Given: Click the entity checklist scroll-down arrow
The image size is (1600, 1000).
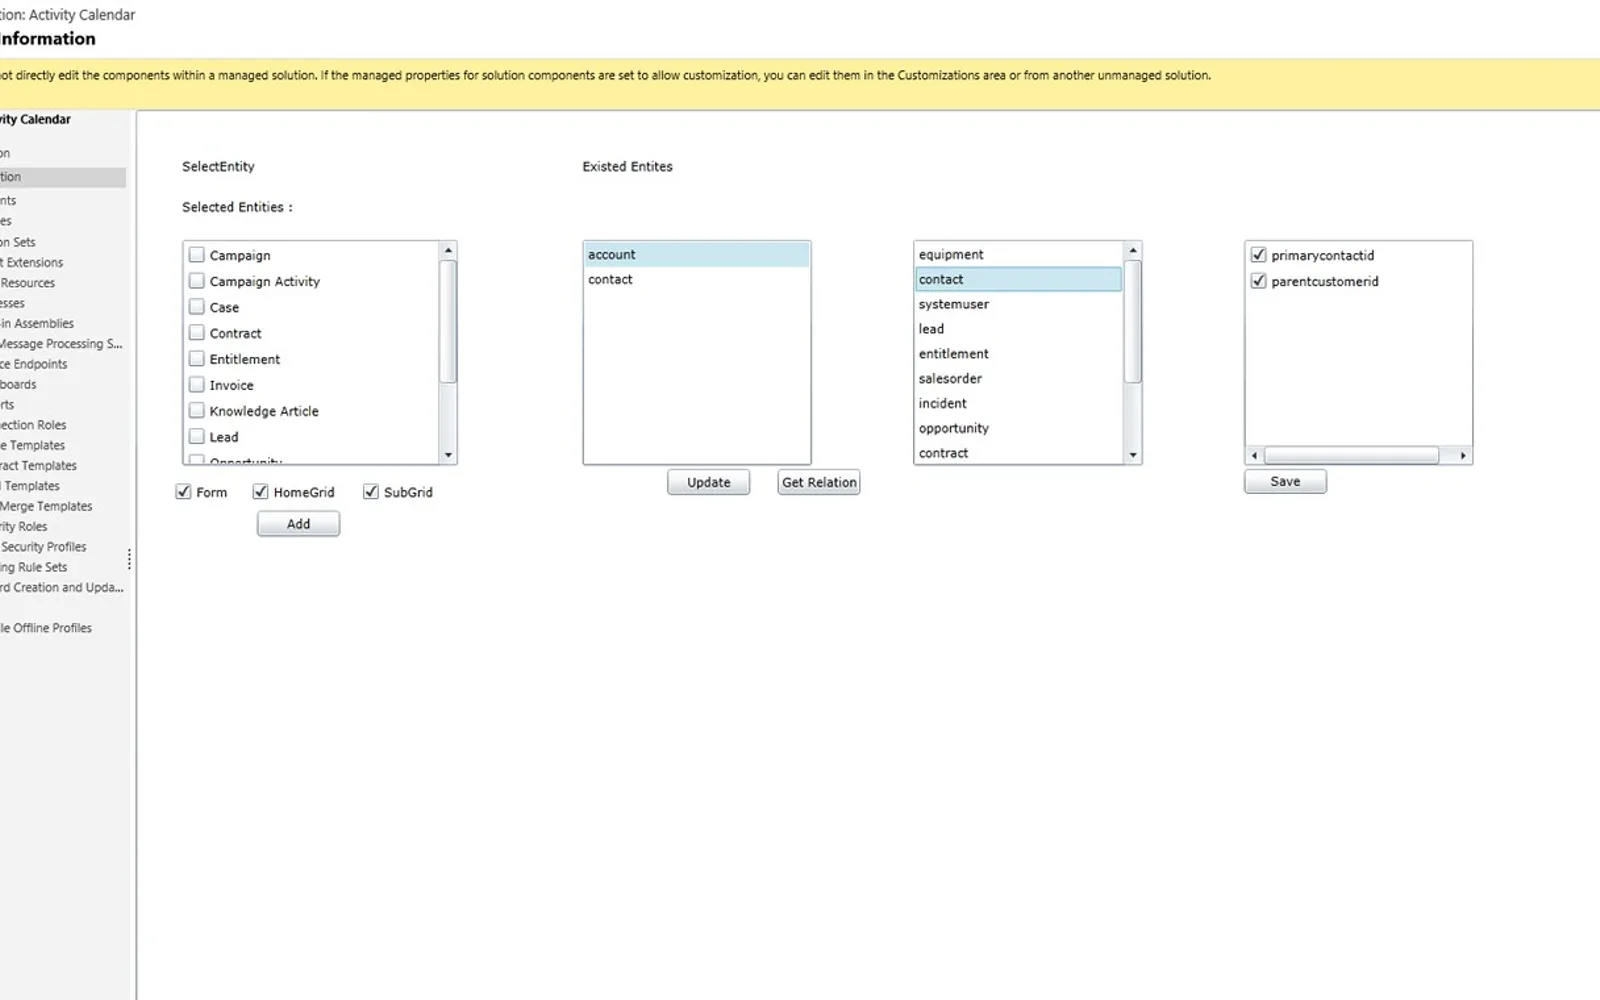Looking at the screenshot, I should pos(448,455).
